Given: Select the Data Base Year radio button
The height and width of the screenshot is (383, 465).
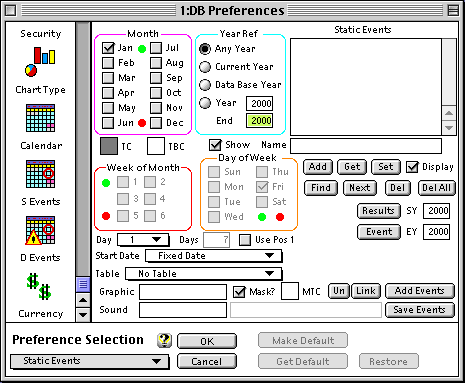Looking at the screenshot, I should coord(205,85).
